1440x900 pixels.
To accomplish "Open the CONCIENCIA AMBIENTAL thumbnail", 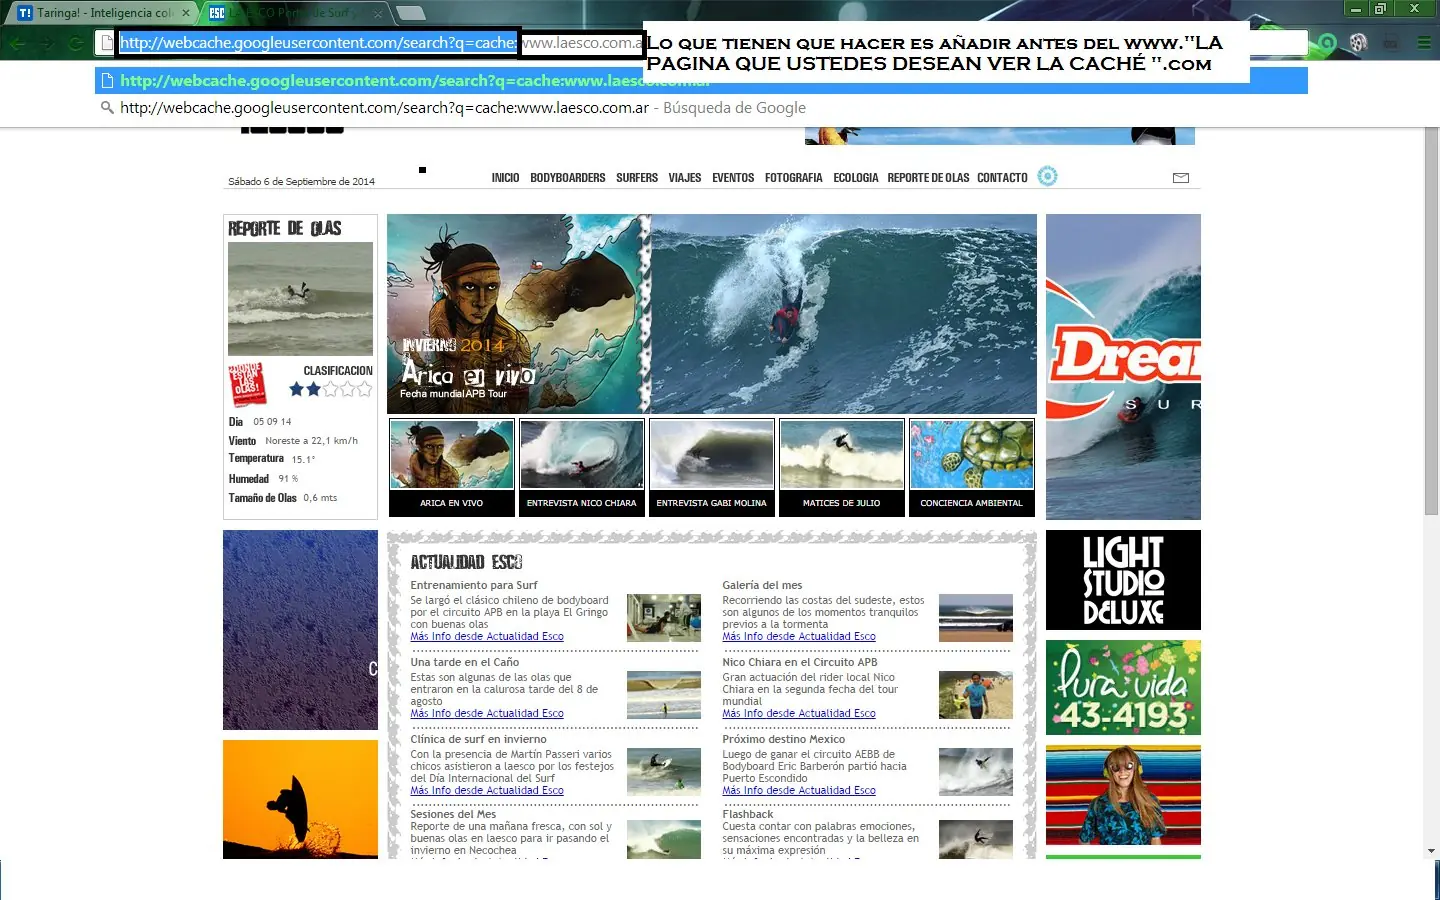I will click(x=972, y=467).
